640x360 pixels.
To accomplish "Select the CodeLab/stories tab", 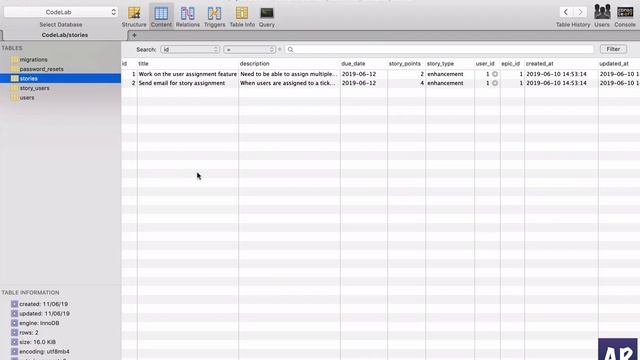I will pyautogui.click(x=64, y=35).
